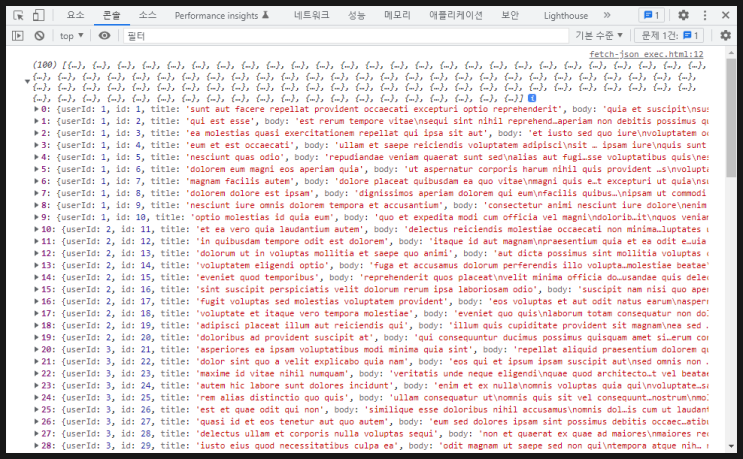Open the issues counter badge in the tab bar
Image resolution: width=743 pixels, height=459 pixels.
coord(652,15)
